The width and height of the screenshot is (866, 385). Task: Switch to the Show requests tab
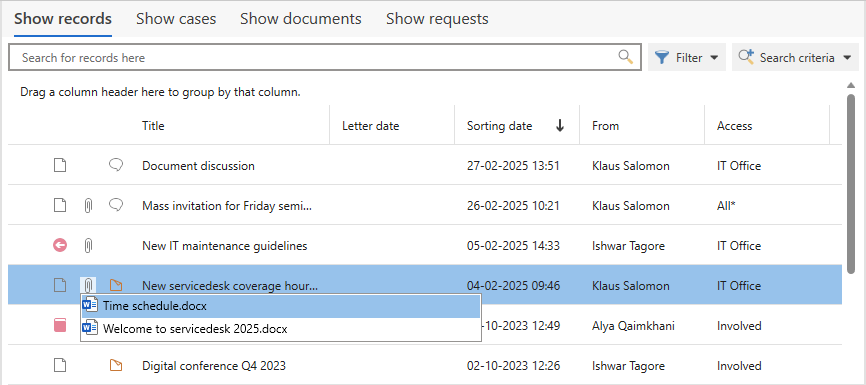click(437, 19)
